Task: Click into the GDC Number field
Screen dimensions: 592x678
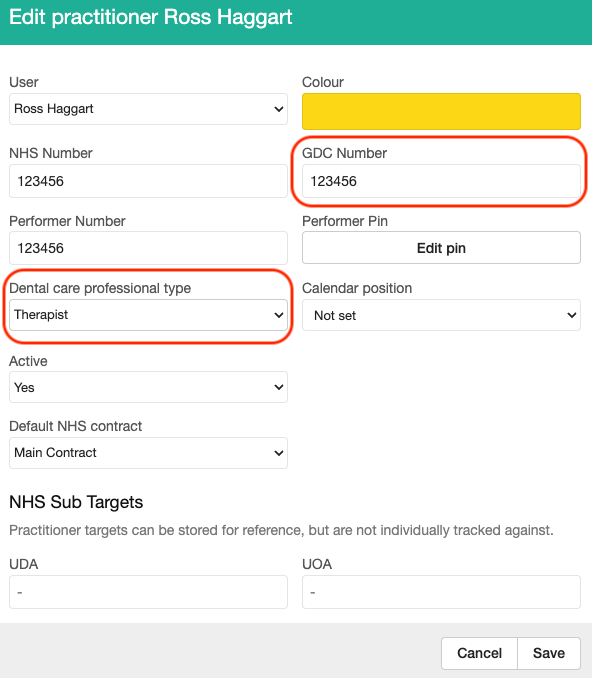Action: point(441,181)
